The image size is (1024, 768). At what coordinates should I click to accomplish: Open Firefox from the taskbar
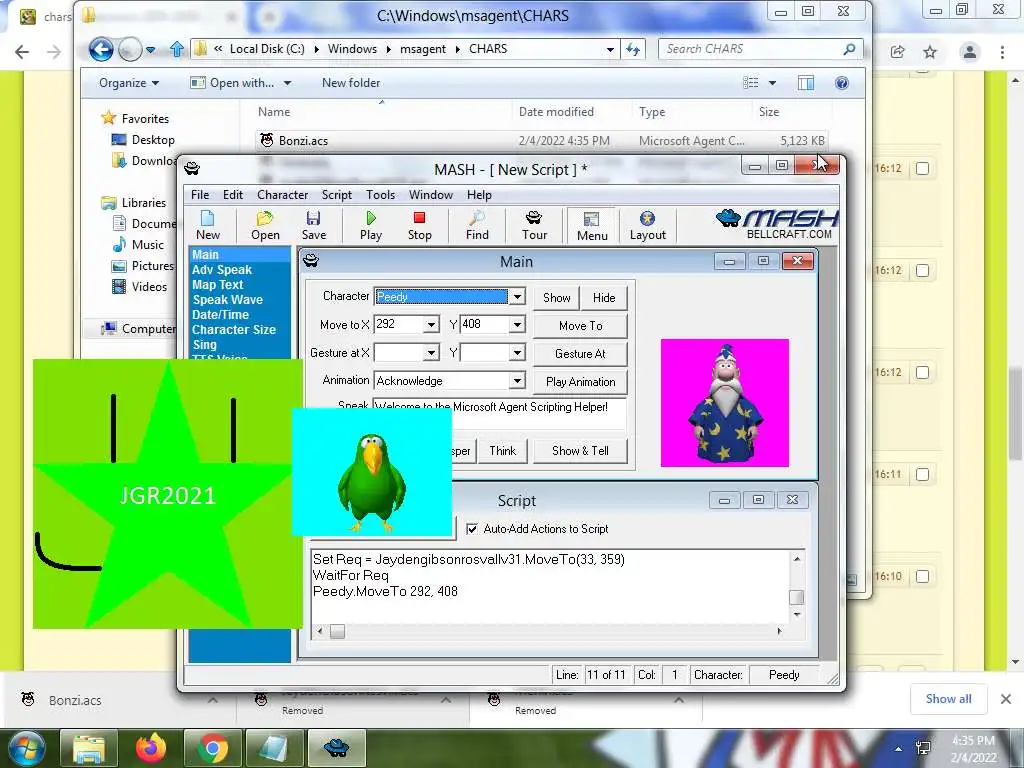coord(151,748)
